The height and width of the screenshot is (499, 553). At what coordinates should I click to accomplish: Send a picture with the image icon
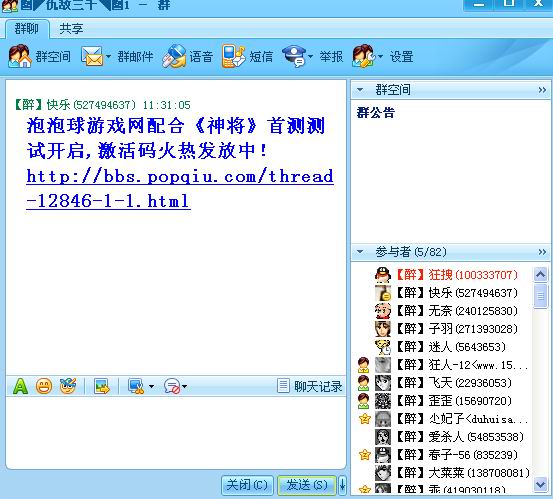point(102,387)
